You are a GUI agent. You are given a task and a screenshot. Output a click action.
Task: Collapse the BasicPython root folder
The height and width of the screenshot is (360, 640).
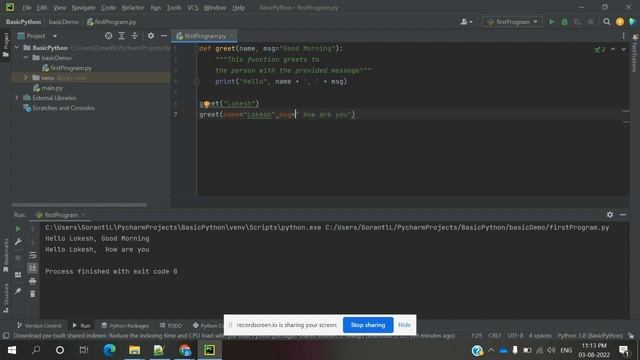[x=17, y=48]
